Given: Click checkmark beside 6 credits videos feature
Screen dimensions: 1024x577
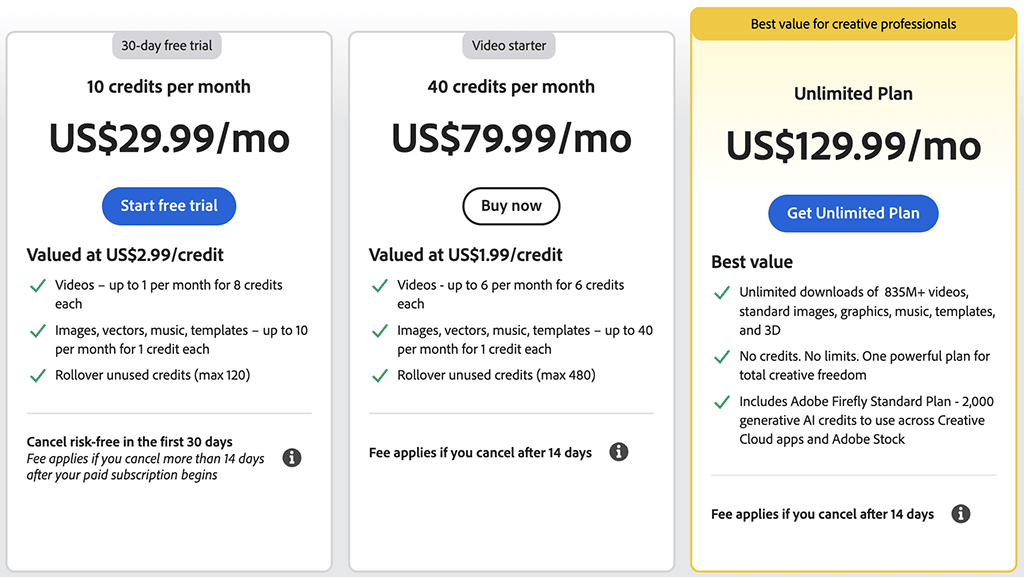Looking at the screenshot, I should coord(380,286).
